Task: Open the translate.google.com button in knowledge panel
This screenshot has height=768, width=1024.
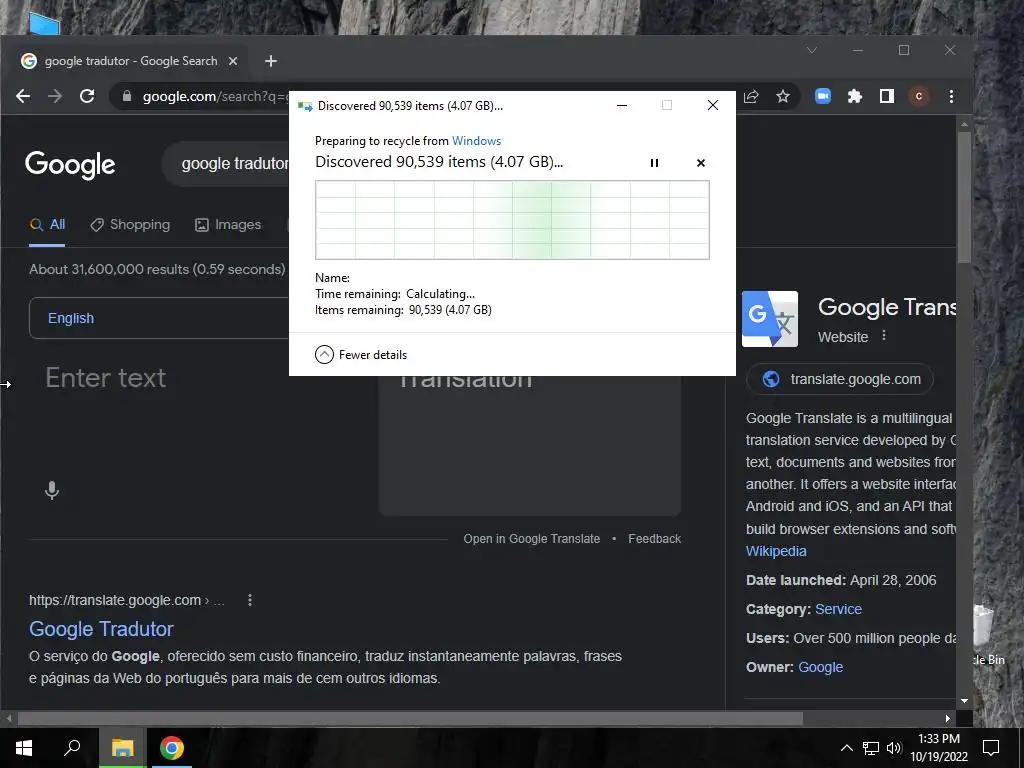Action: (840, 379)
